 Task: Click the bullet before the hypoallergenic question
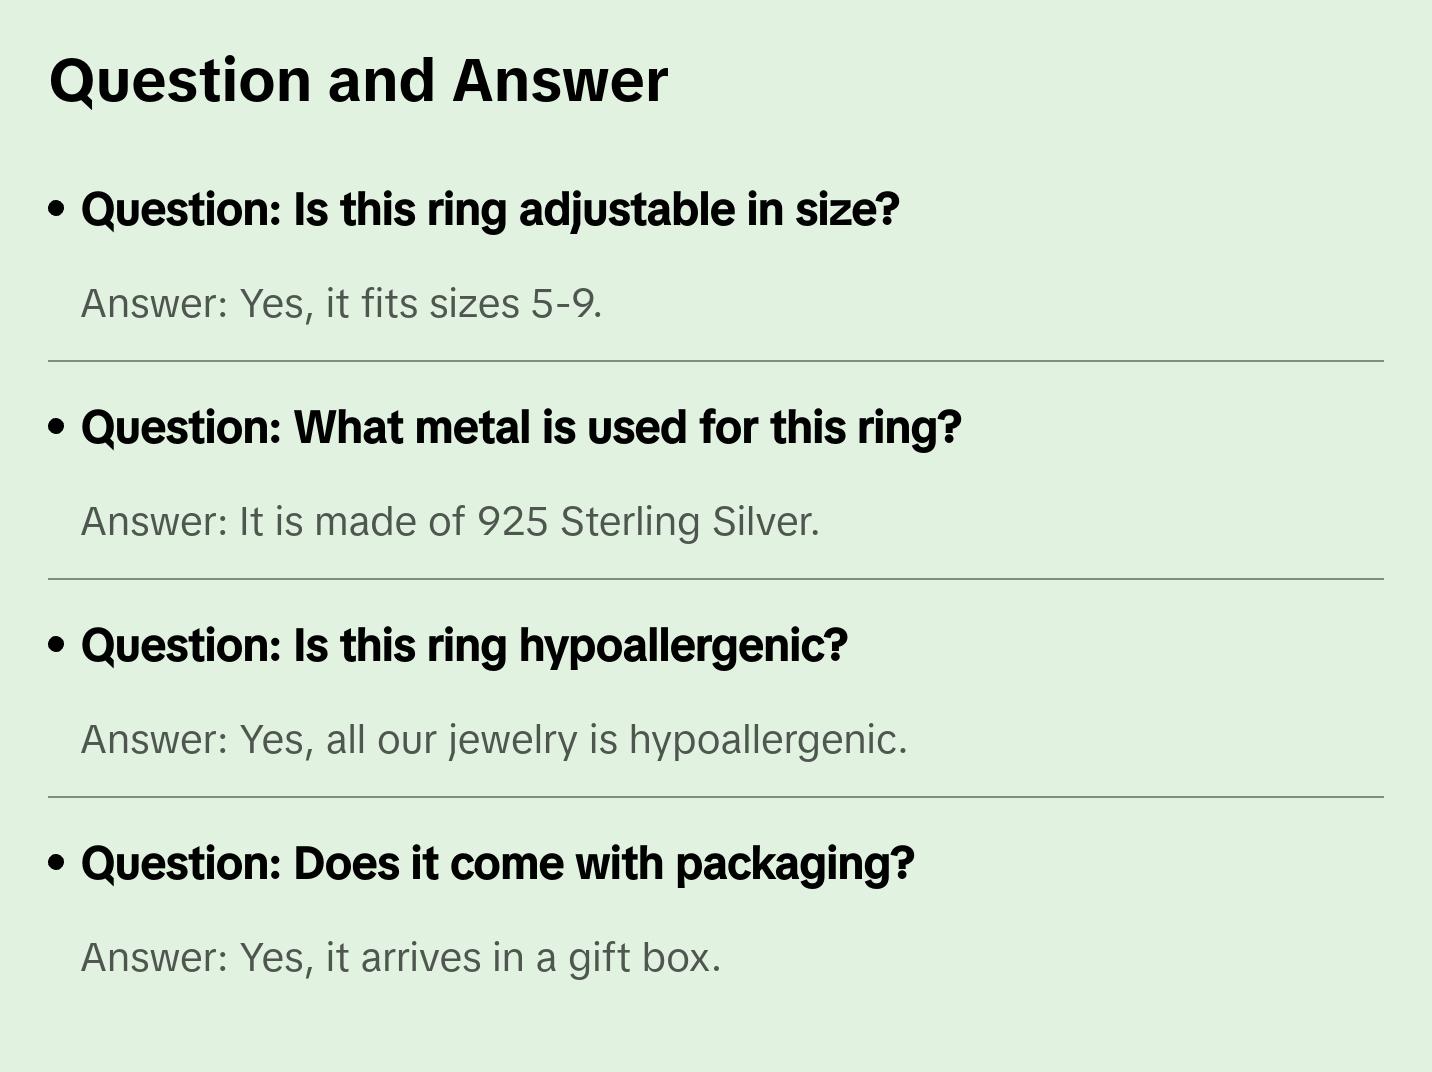57,646
